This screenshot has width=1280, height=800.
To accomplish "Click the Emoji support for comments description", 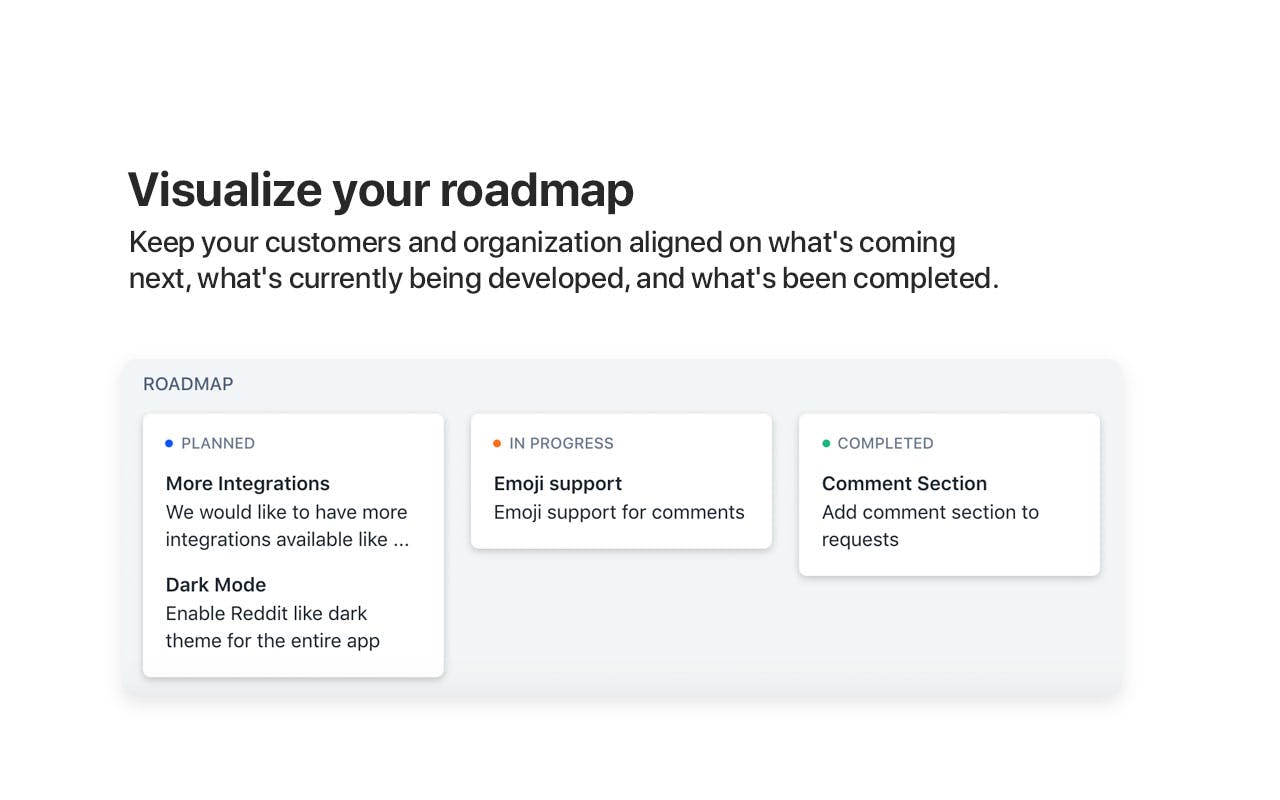I will click(619, 512).
